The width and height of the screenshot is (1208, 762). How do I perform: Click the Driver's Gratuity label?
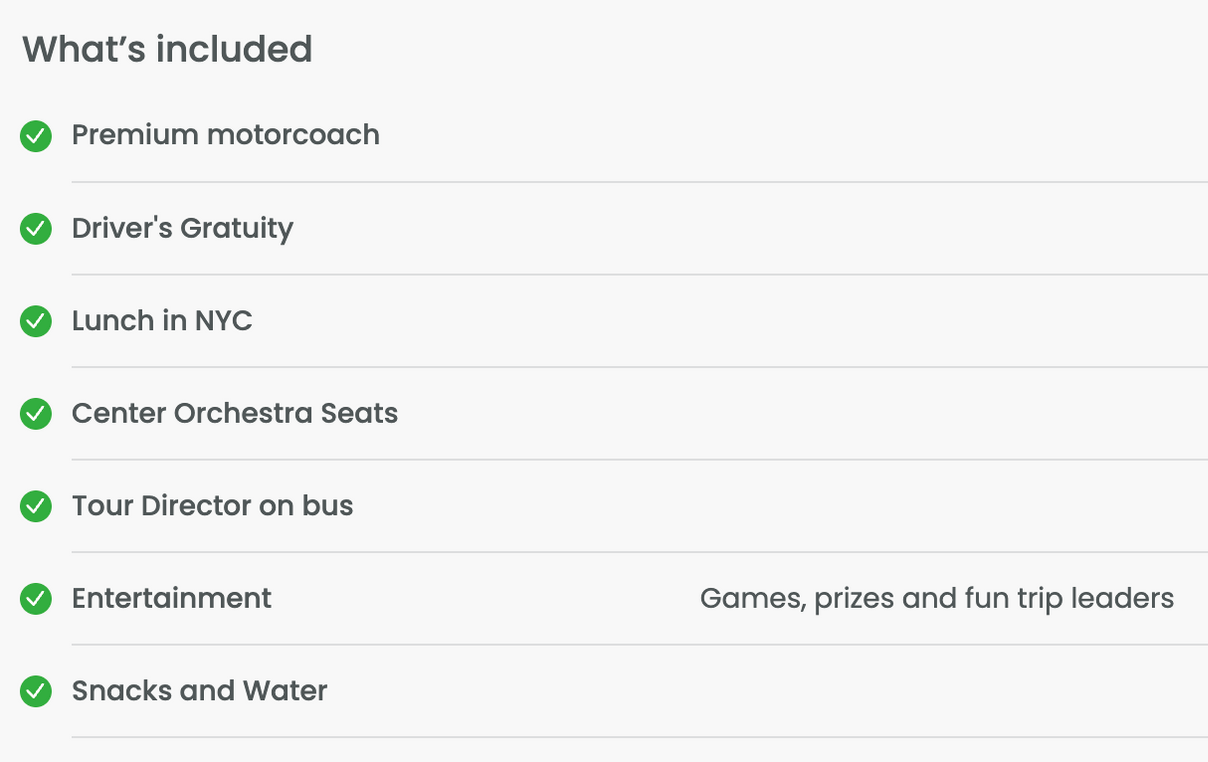pos(183,229)
